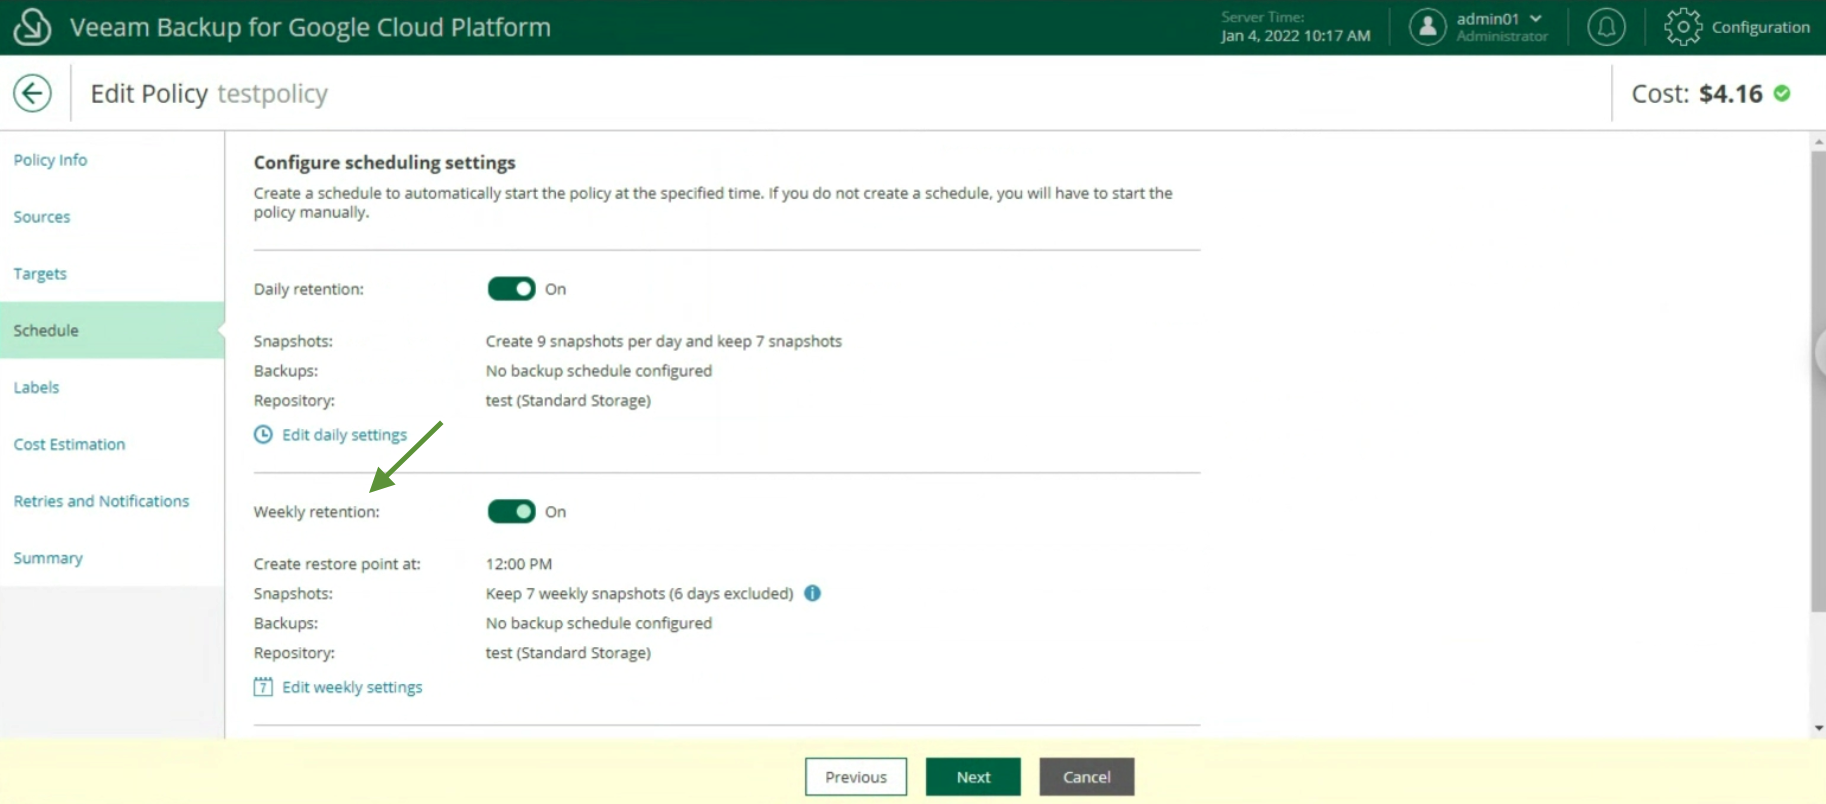Click the scrollbar up arrow
This screenshot has height=804, width=1826.
point(1818,142)
